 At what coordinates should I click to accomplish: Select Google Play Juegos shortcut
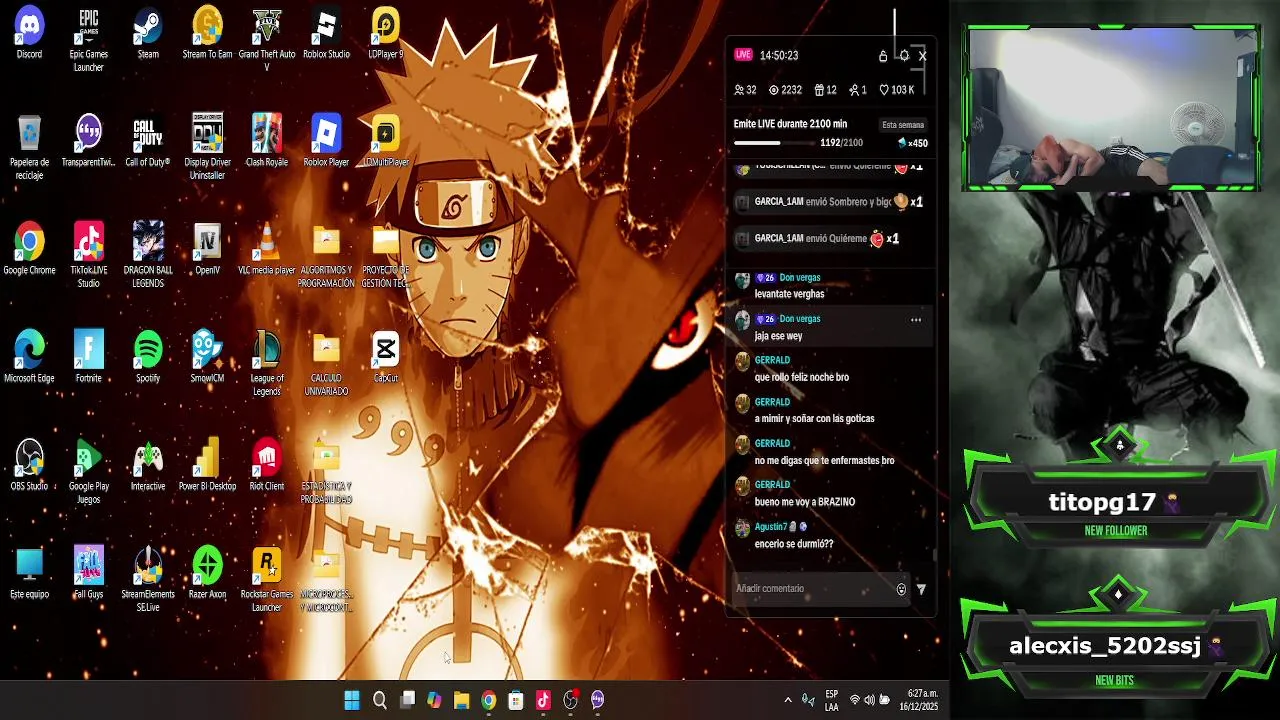[x=88, y=472]
